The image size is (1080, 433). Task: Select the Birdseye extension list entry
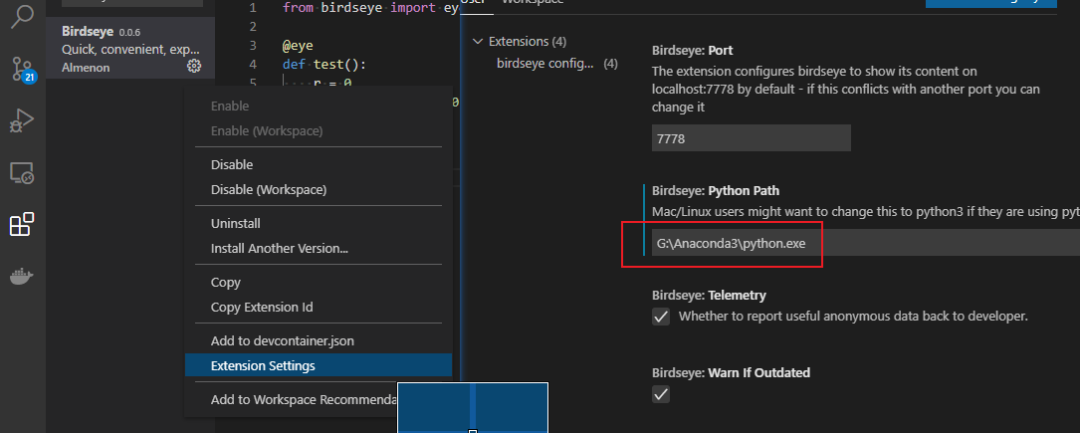131,48
